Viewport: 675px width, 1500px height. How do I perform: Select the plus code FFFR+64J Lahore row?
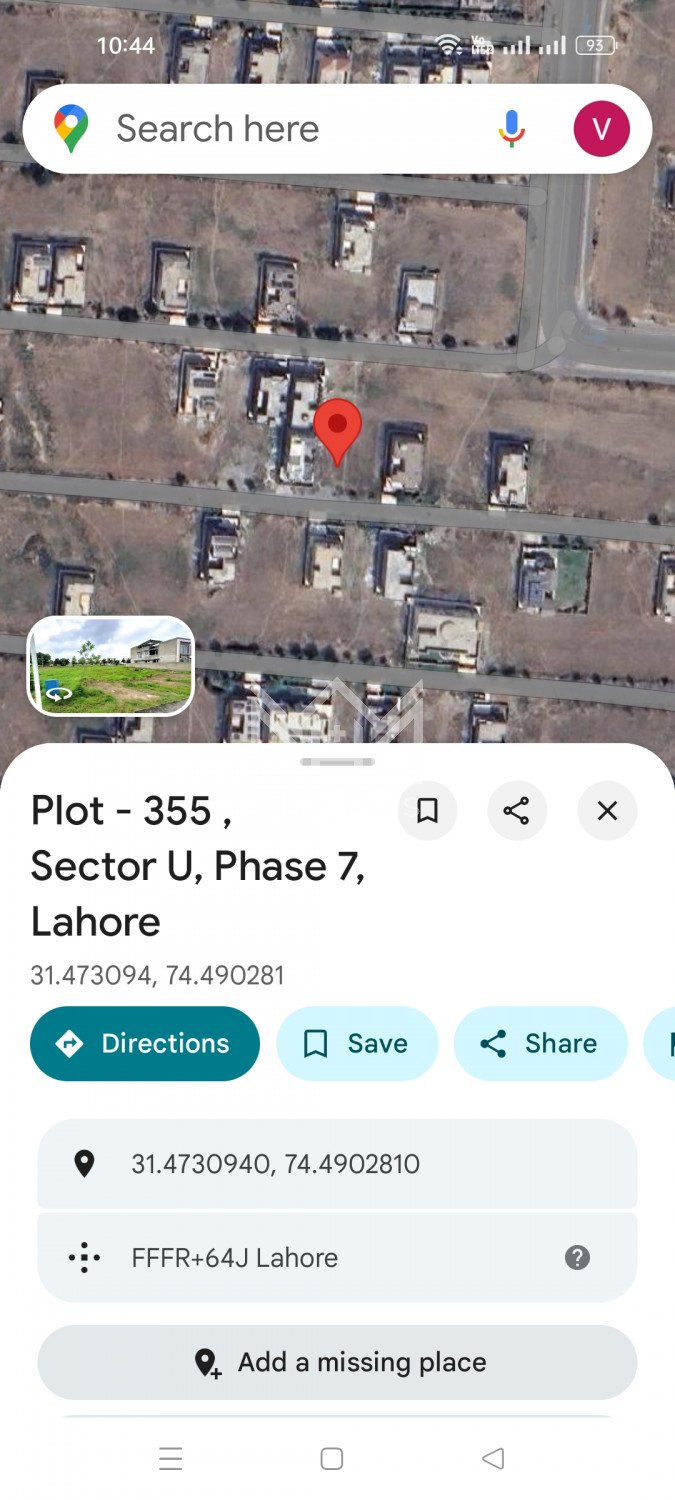pyautogui.click(x=337, y=1257)
